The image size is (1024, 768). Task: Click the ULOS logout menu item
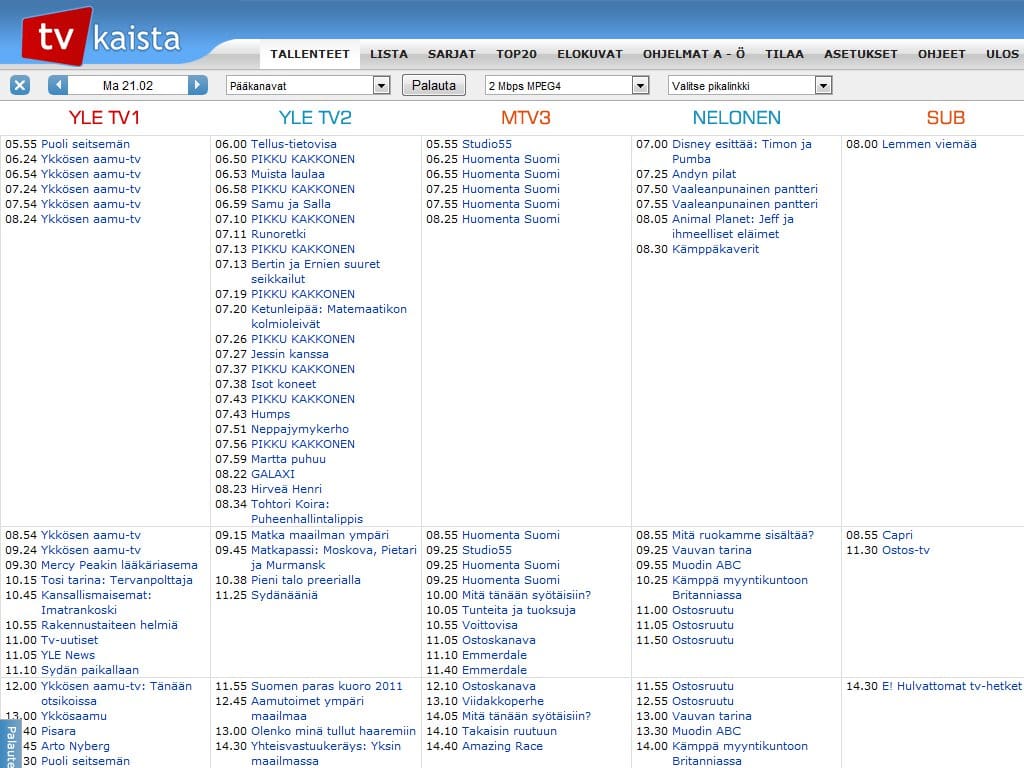tap(1001, 54)
